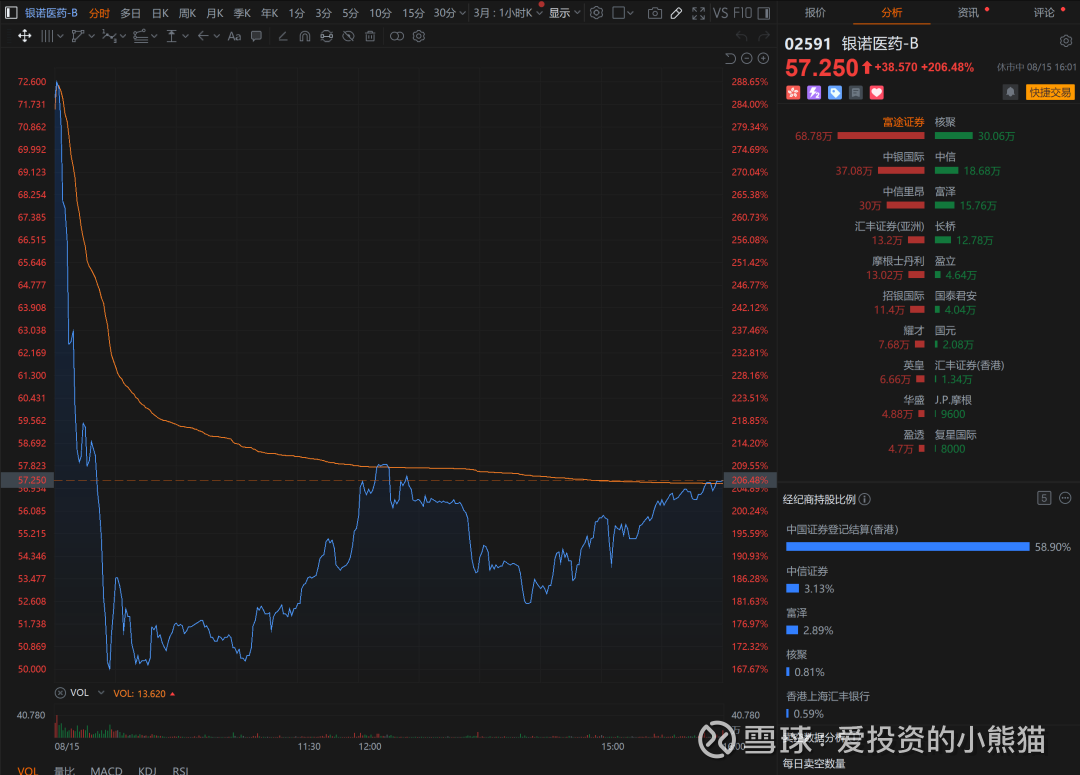
Task: Click the broker holdings 5 count button
Action: [1043, 498]
